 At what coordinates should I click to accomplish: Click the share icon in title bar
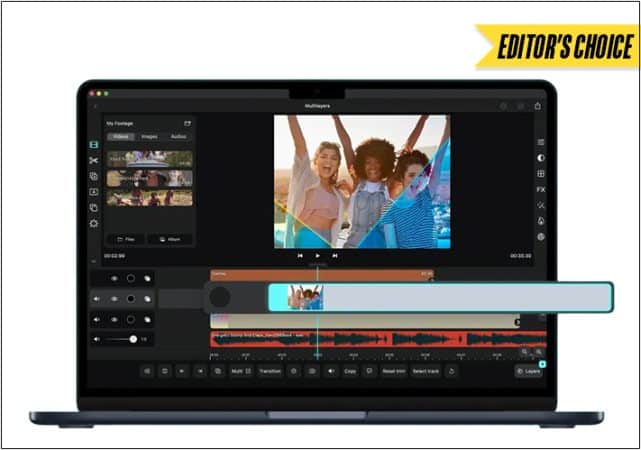coord(538,106)
